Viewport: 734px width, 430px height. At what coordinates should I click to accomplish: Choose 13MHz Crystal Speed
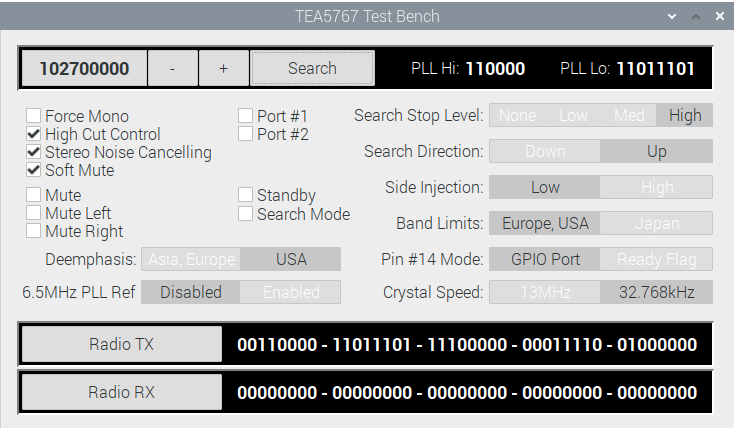[x=545, y=292]
